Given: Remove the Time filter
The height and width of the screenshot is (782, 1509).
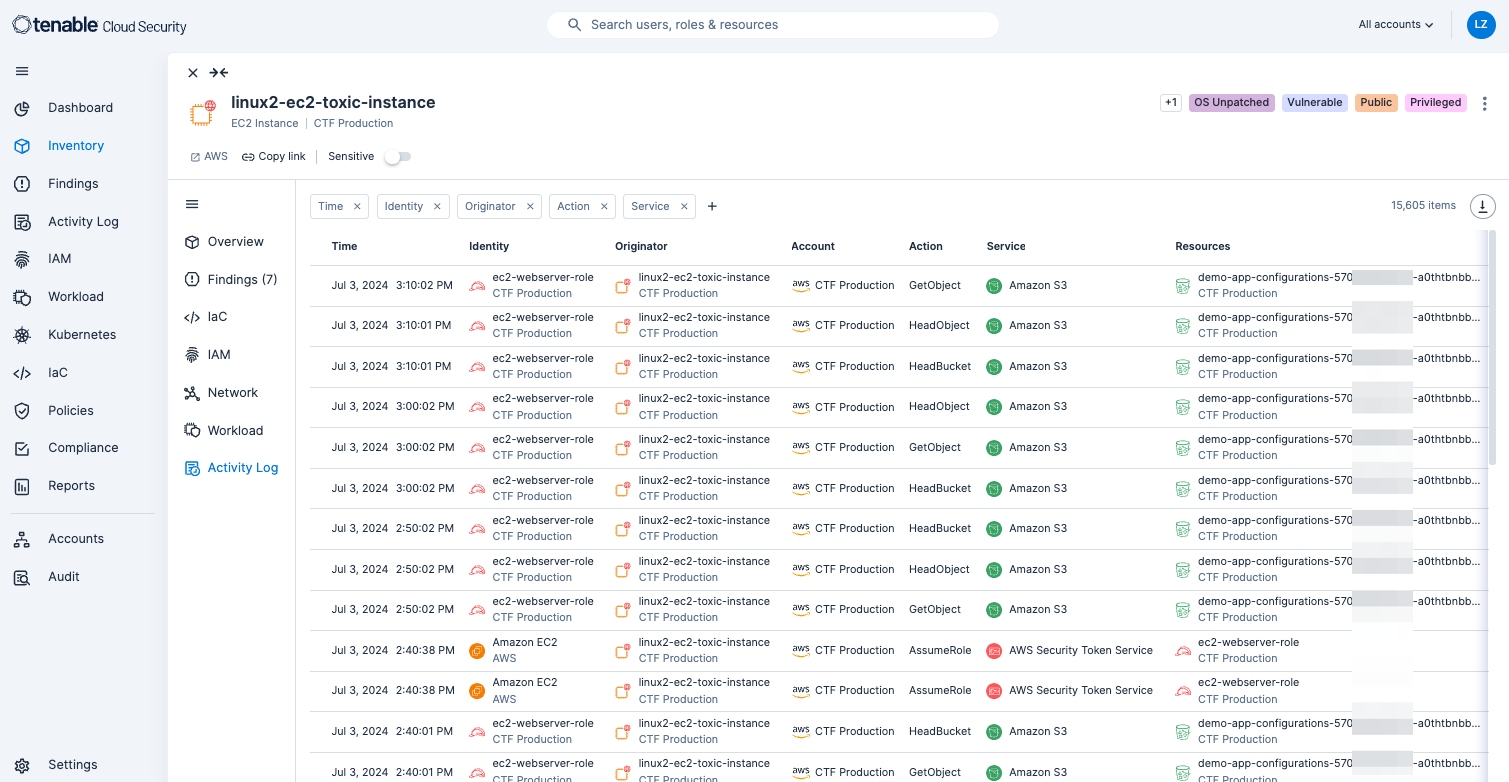Looking at the screenshot, I should point(357,206).
